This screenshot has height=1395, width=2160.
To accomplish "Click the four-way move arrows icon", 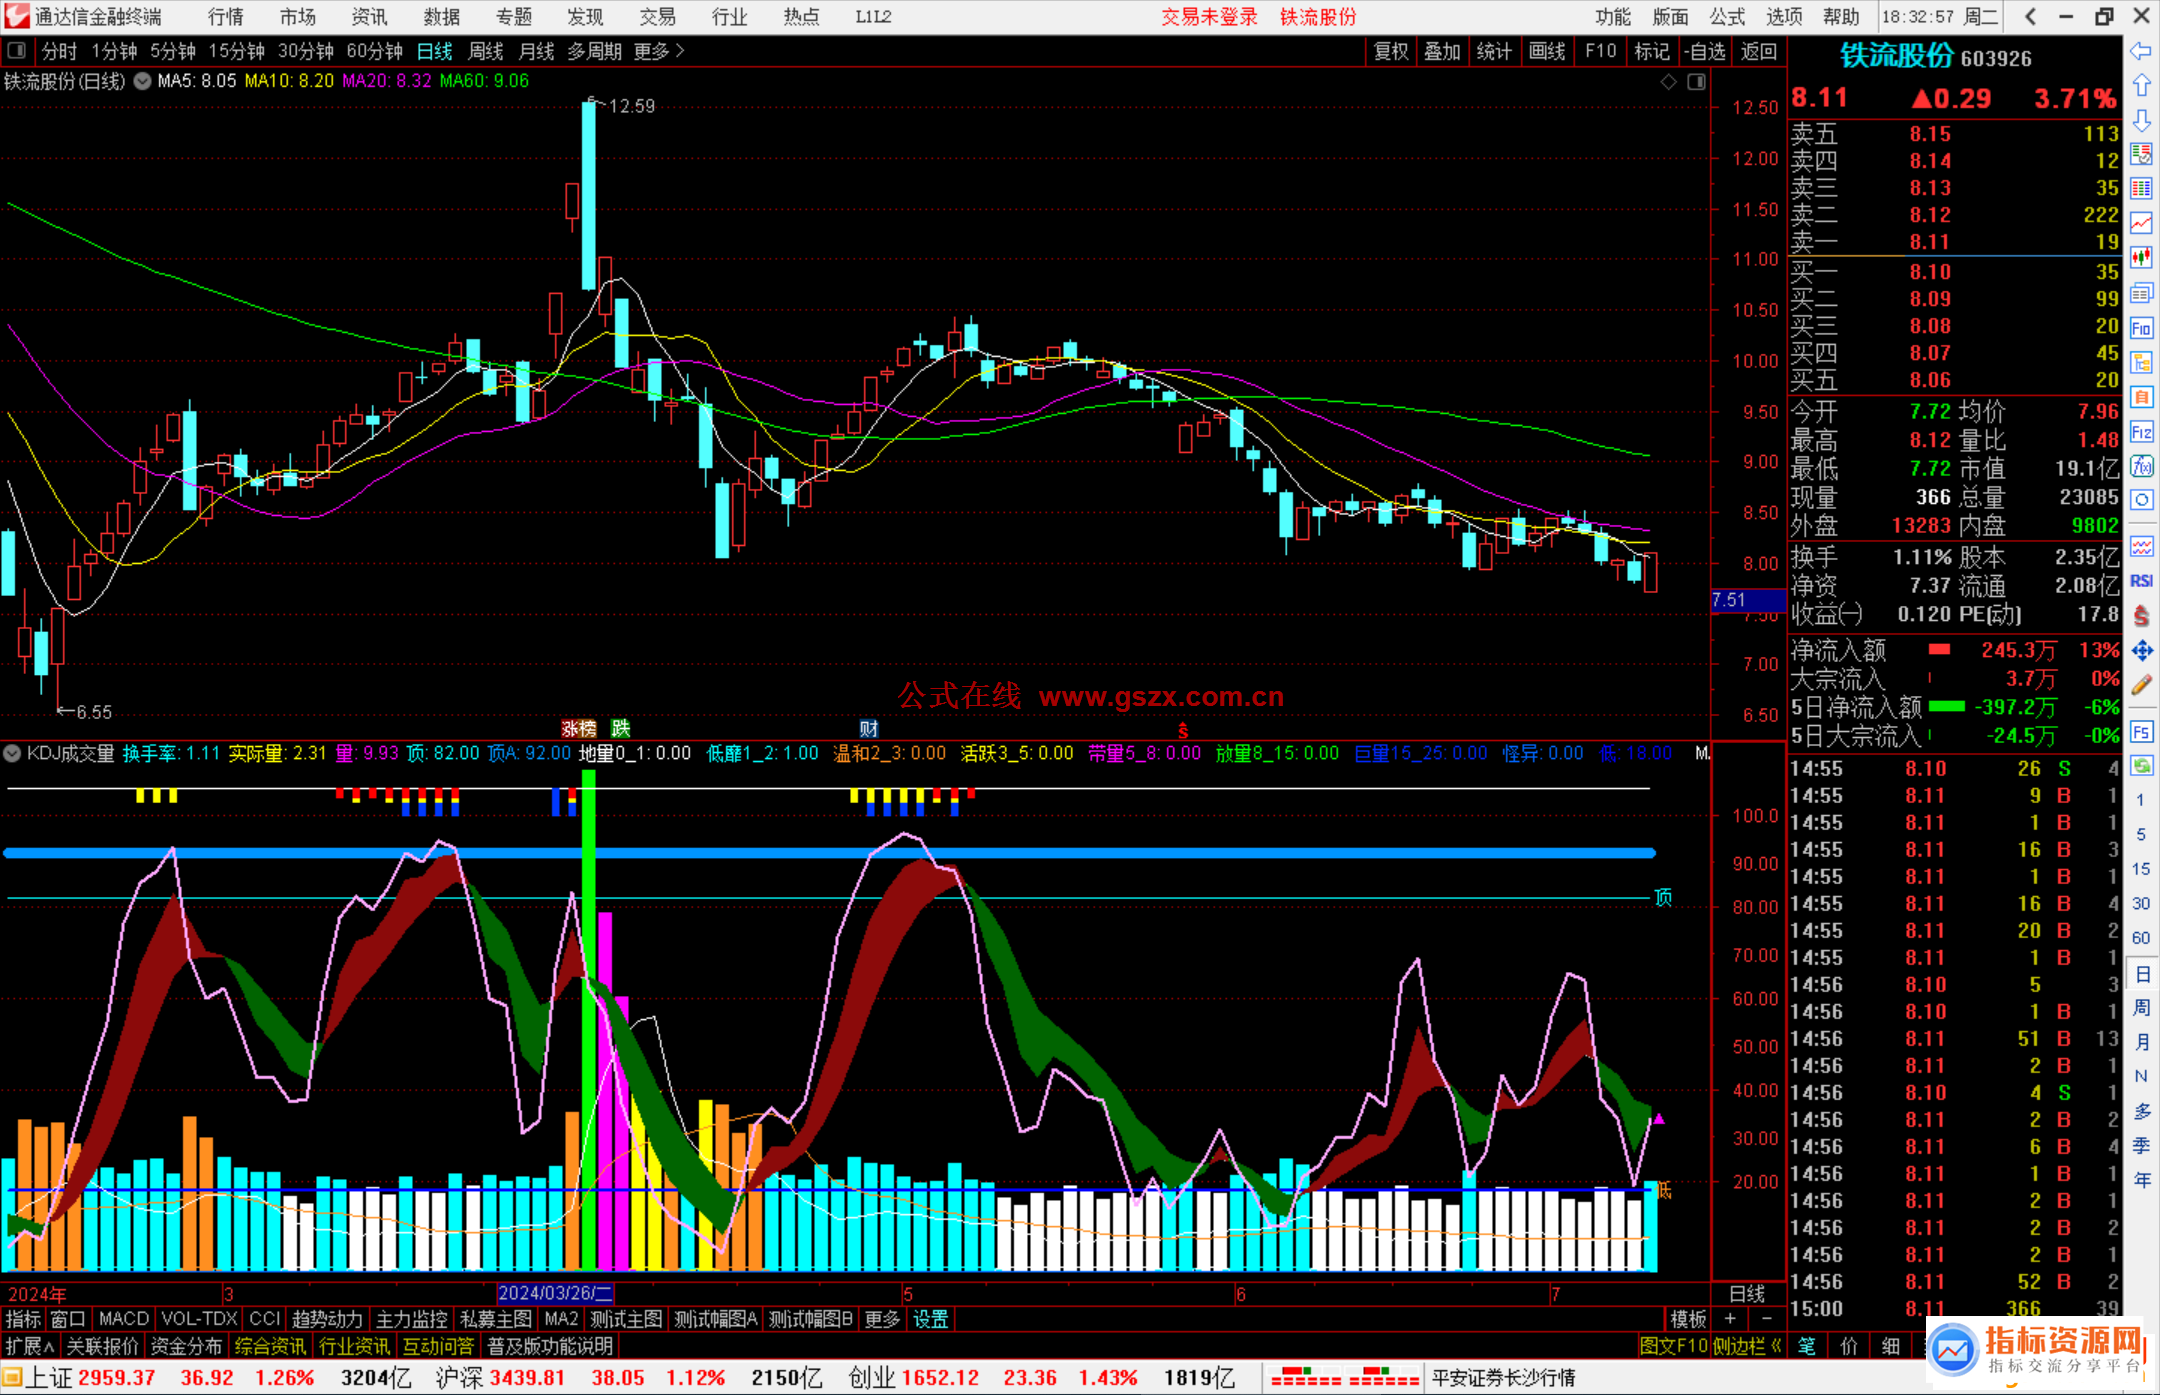I will click(2141, 651).
